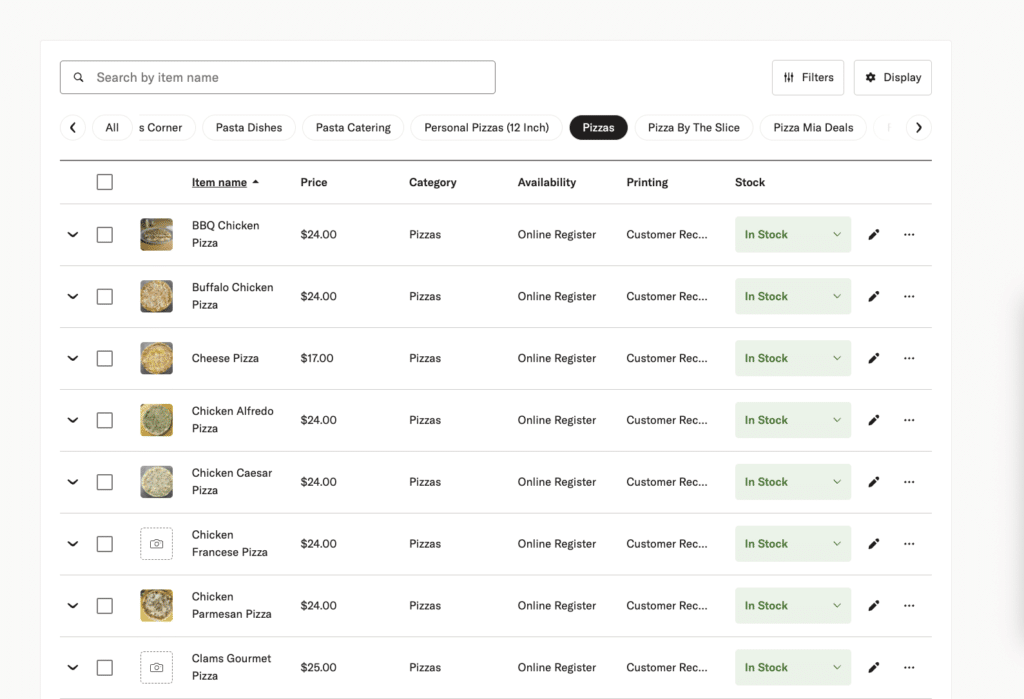Open three-dot menu for Chicken Parmesan Pizza
1024x699 pixels.
[x=909, y=606]
